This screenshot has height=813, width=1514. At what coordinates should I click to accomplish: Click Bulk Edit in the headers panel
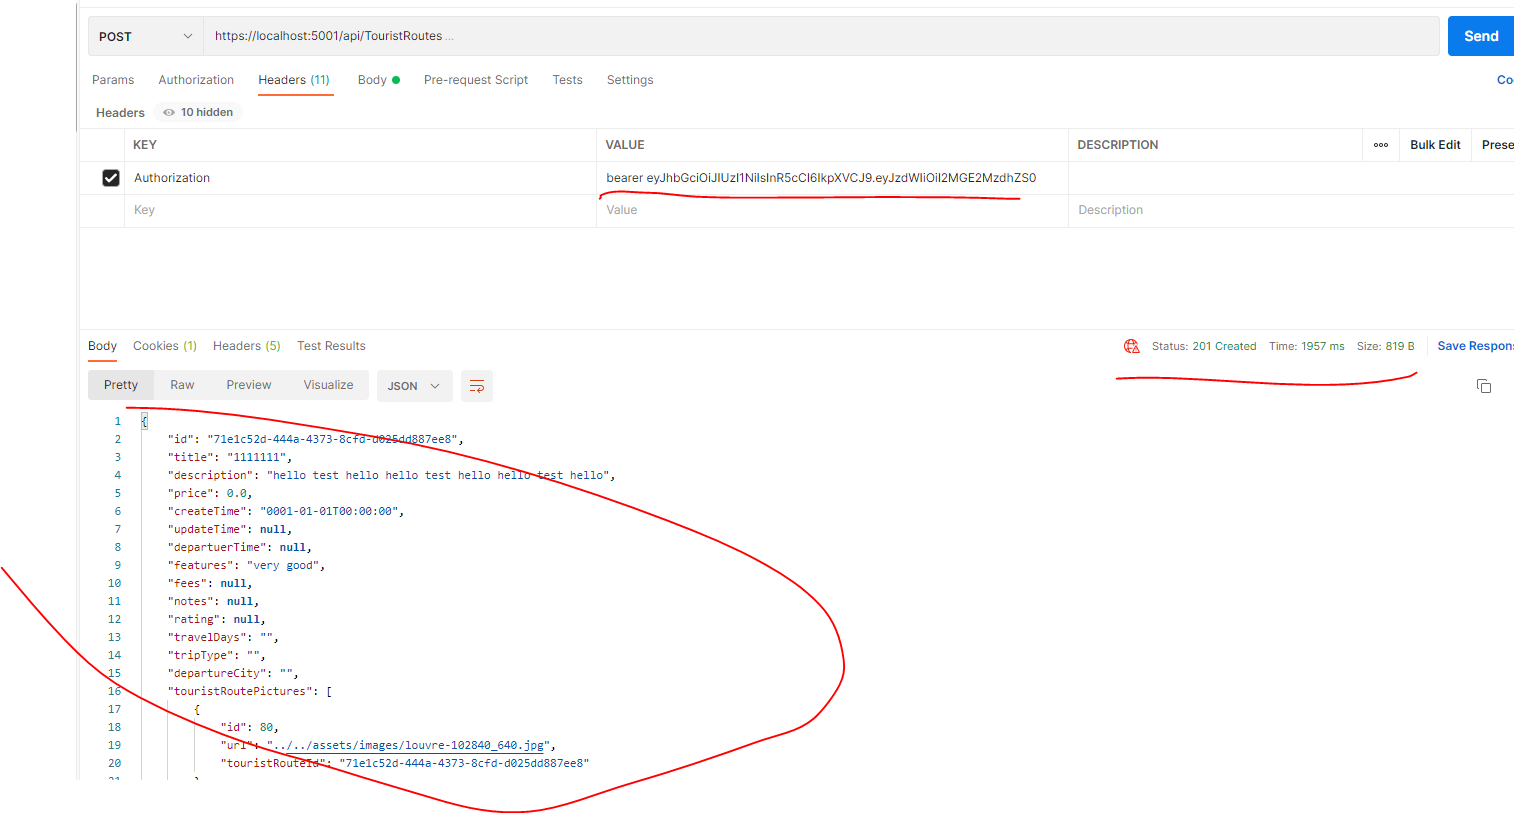tap(1434, 144)
